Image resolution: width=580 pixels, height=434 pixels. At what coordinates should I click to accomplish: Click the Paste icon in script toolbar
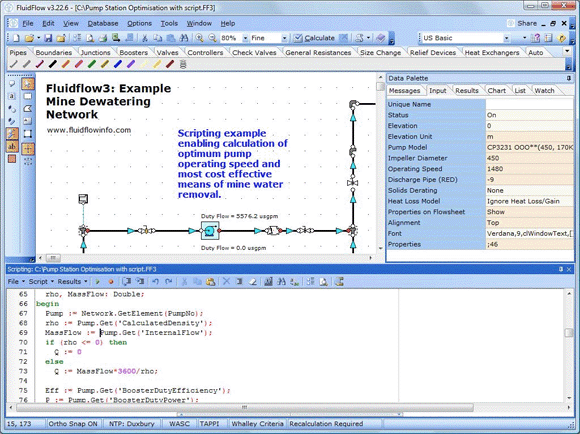[x=210, y=282]
